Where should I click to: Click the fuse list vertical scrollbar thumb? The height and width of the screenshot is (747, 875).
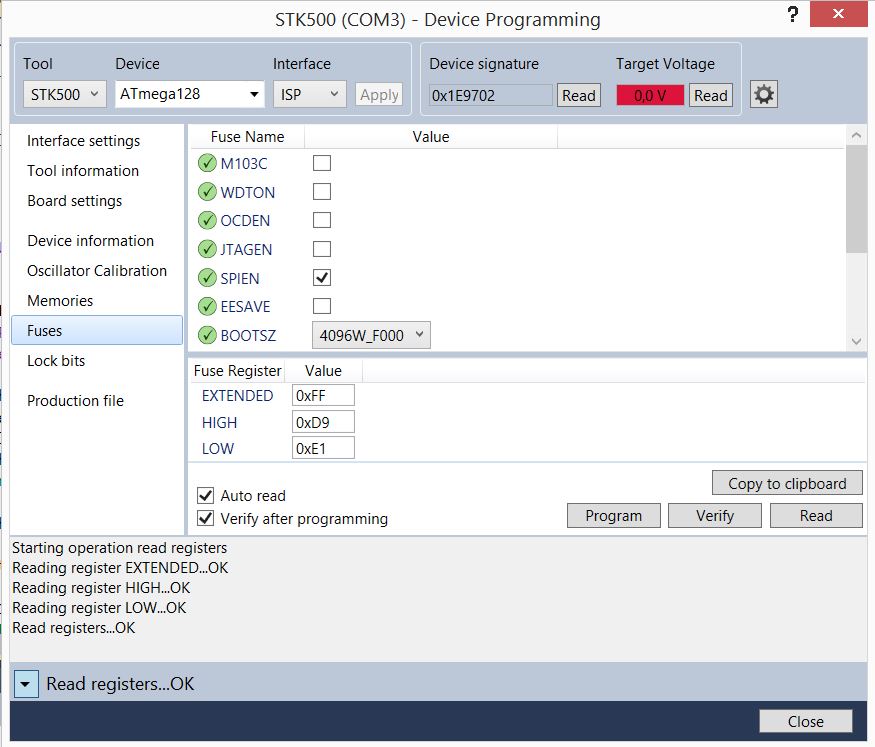(856, 199)
